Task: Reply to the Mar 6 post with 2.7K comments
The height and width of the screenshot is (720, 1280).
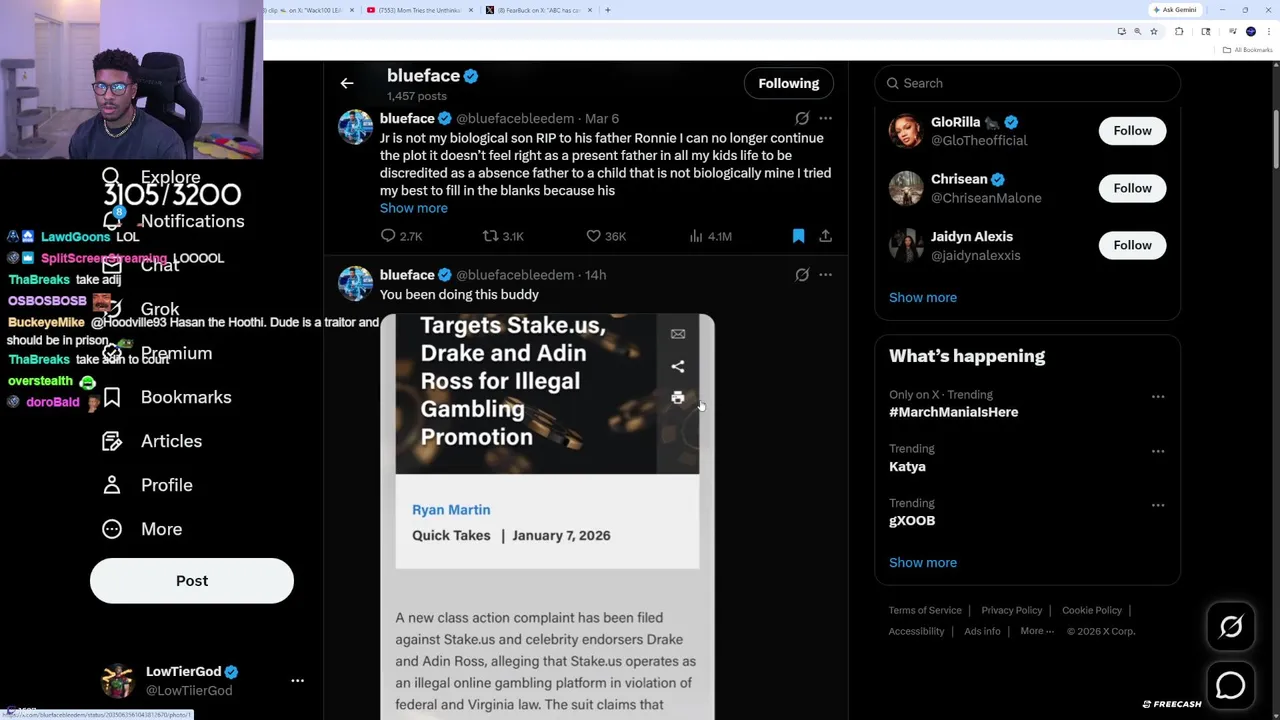Action: [401, 236]
